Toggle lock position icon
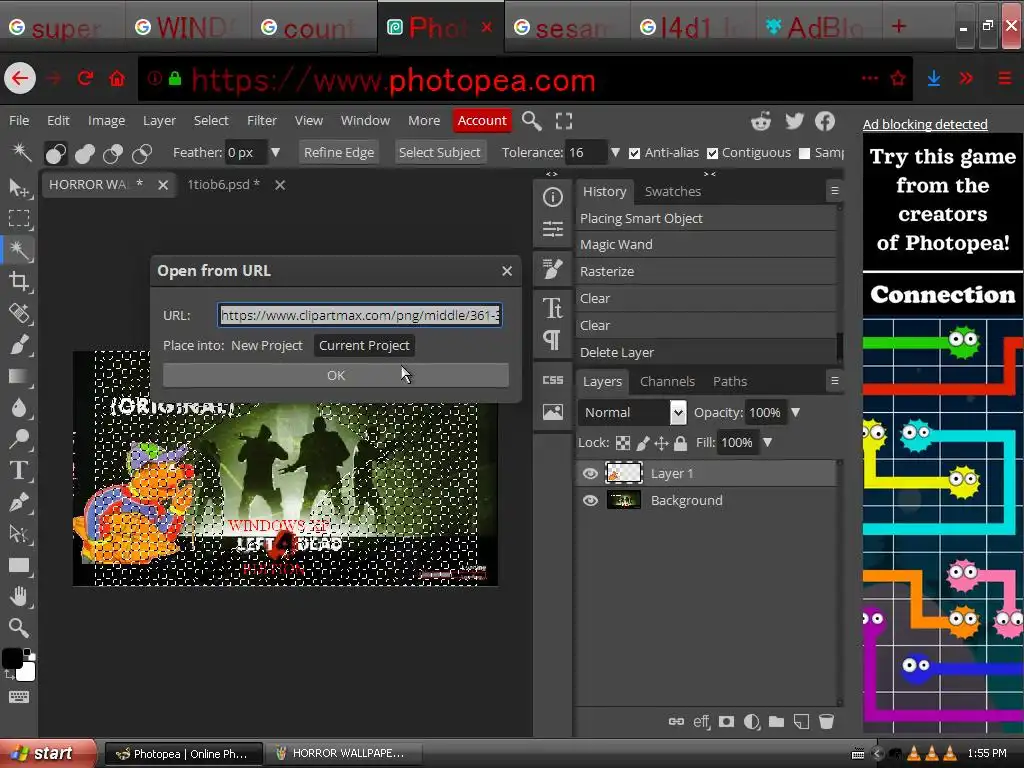Screen dimensions: 1024x768 tap(661, 443)
